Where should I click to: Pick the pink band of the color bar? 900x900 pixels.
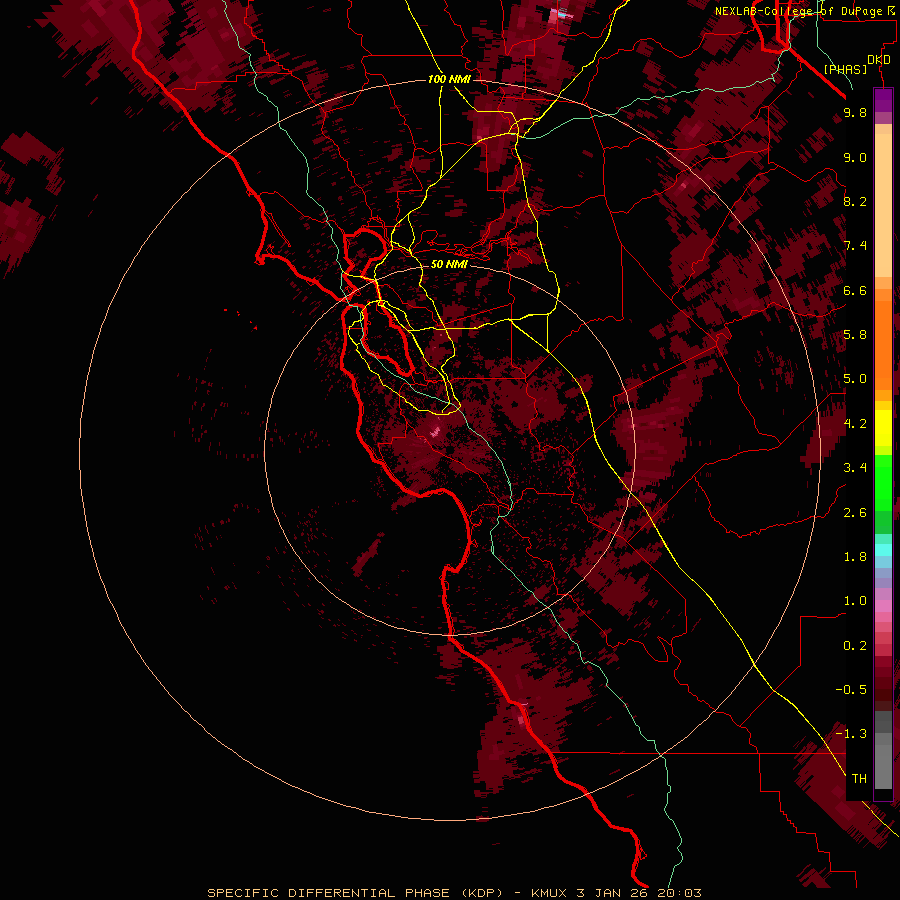click(x=883, y=606)
